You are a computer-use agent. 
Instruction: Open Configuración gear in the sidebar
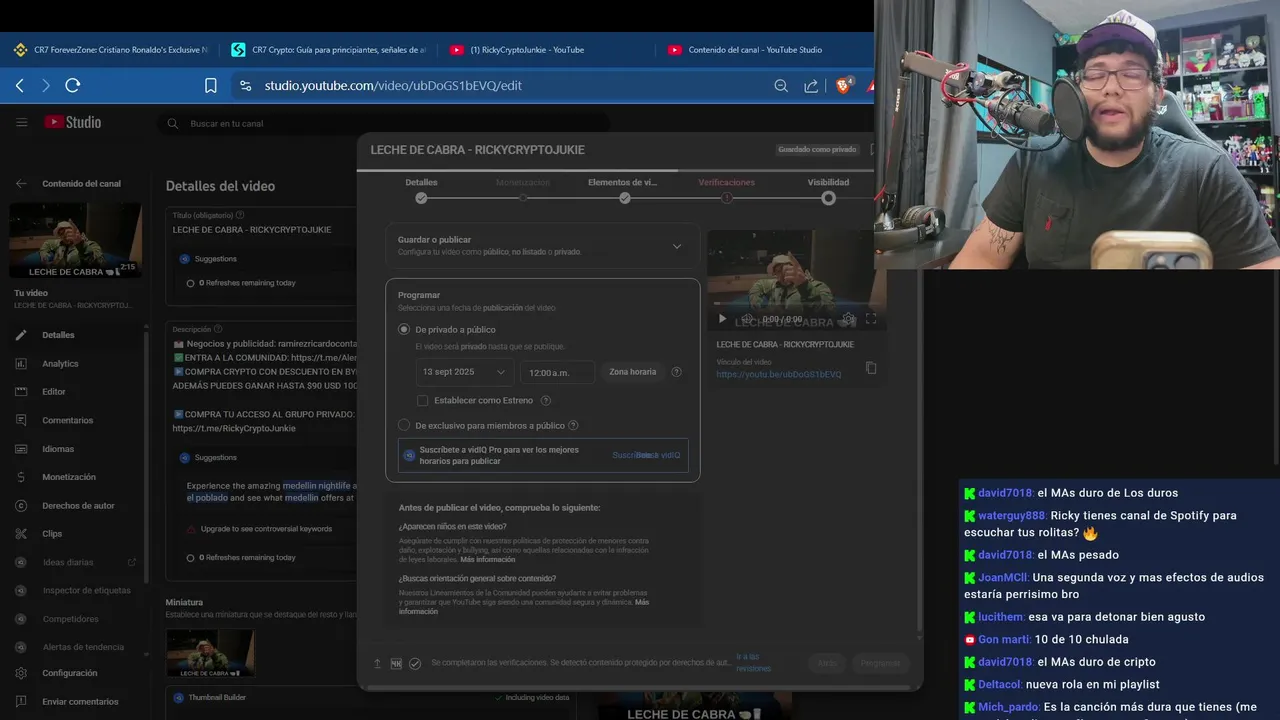(x=21, y=673)
